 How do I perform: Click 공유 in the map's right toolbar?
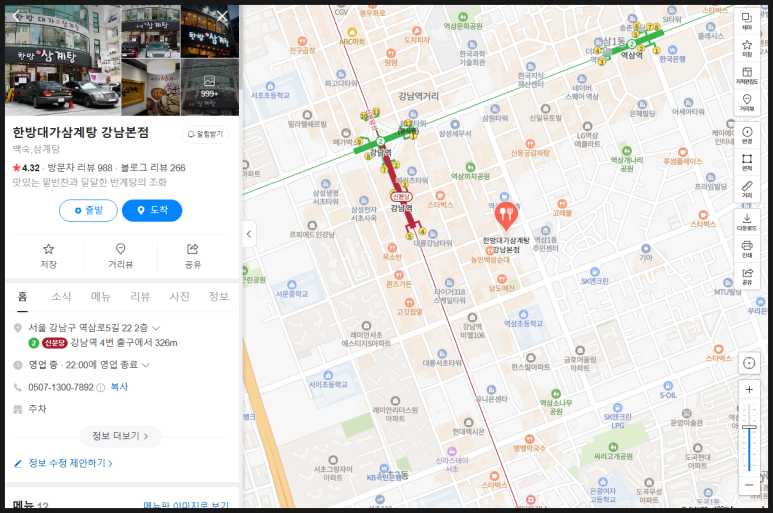pyautogui.click(x=747, y=276)
